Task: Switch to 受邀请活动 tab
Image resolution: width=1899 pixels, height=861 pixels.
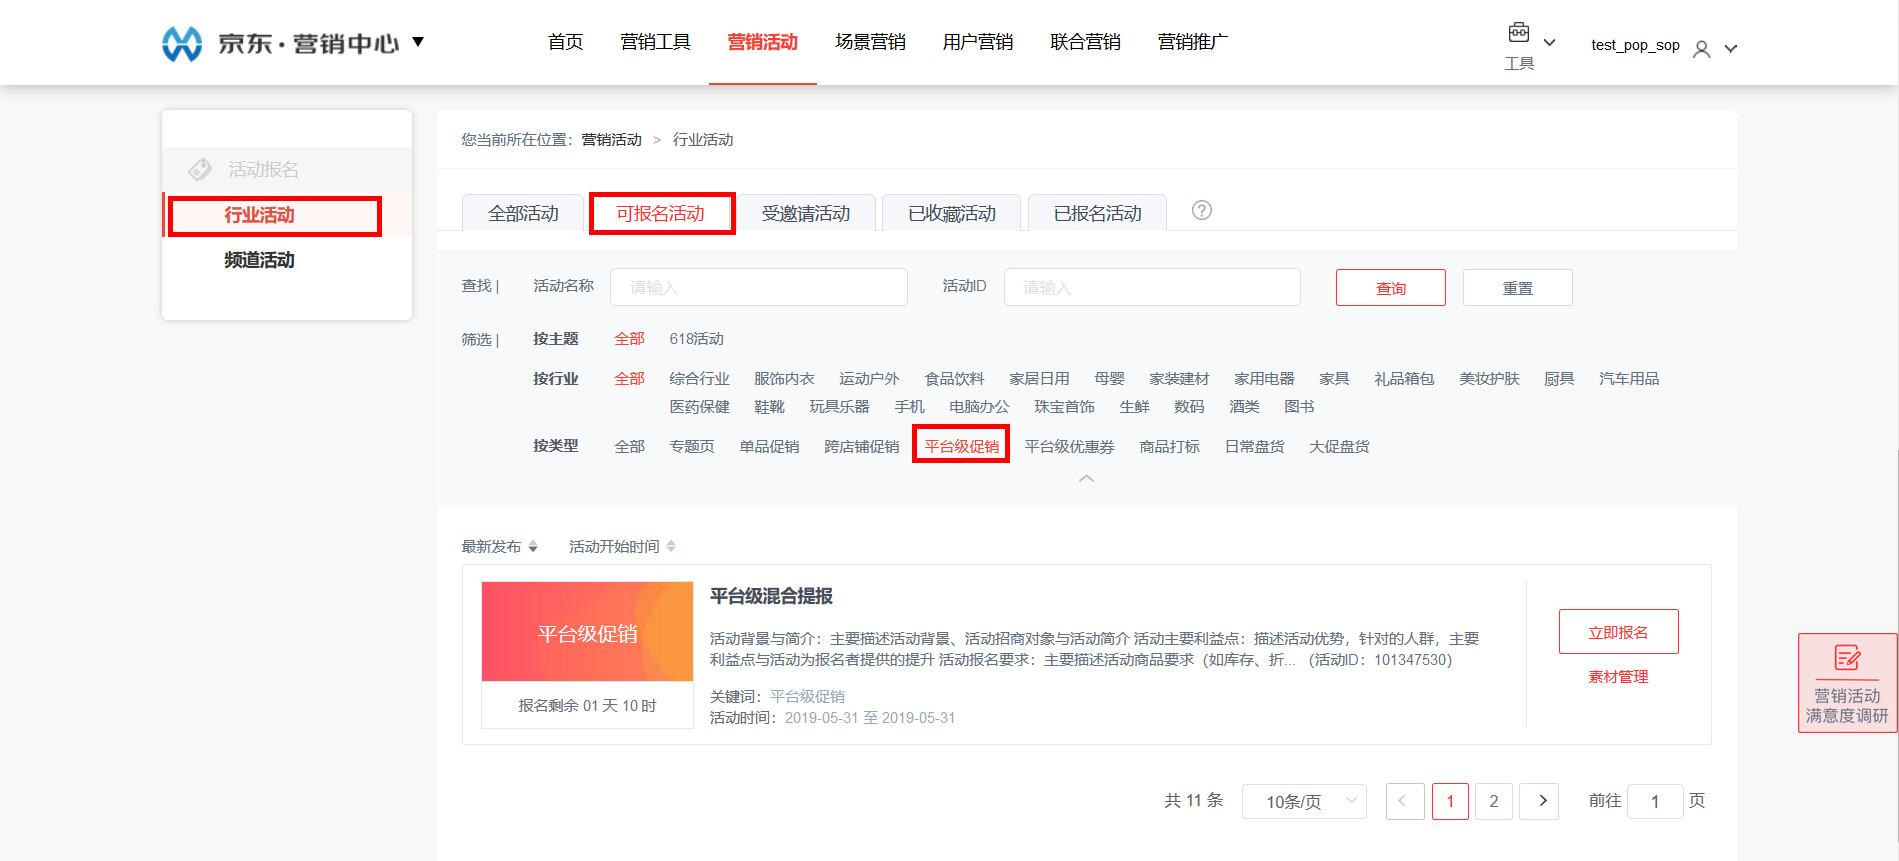Action: coord(806,213)
